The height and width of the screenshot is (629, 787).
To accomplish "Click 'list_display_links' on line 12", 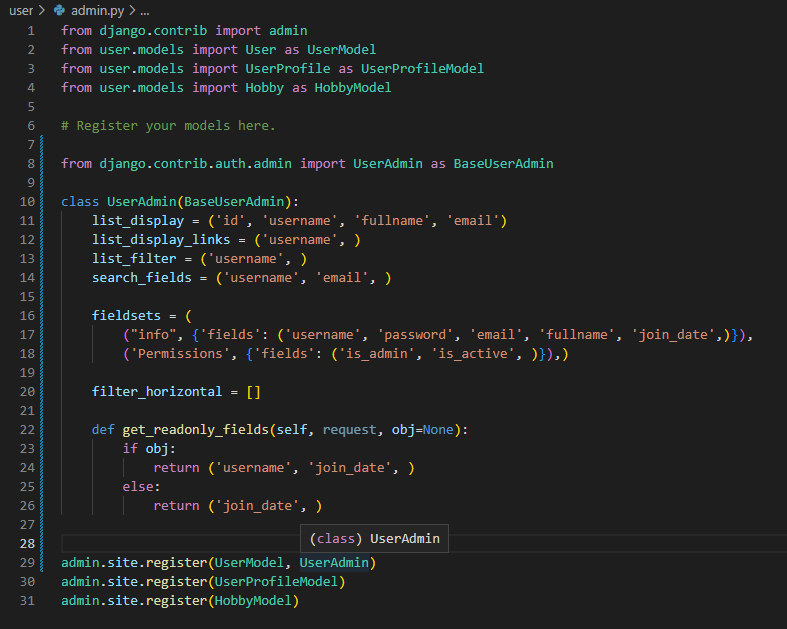I will [161, 240].
